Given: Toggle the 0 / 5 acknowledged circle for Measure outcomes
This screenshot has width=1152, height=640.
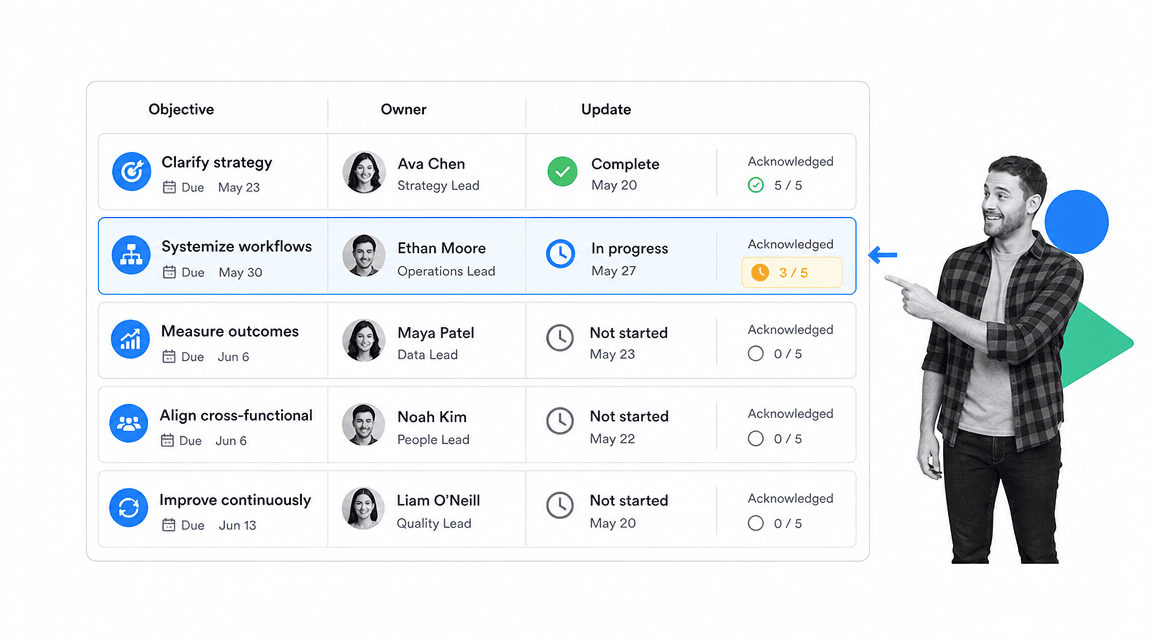Looking at the screenshot, I should pos(755,353).
